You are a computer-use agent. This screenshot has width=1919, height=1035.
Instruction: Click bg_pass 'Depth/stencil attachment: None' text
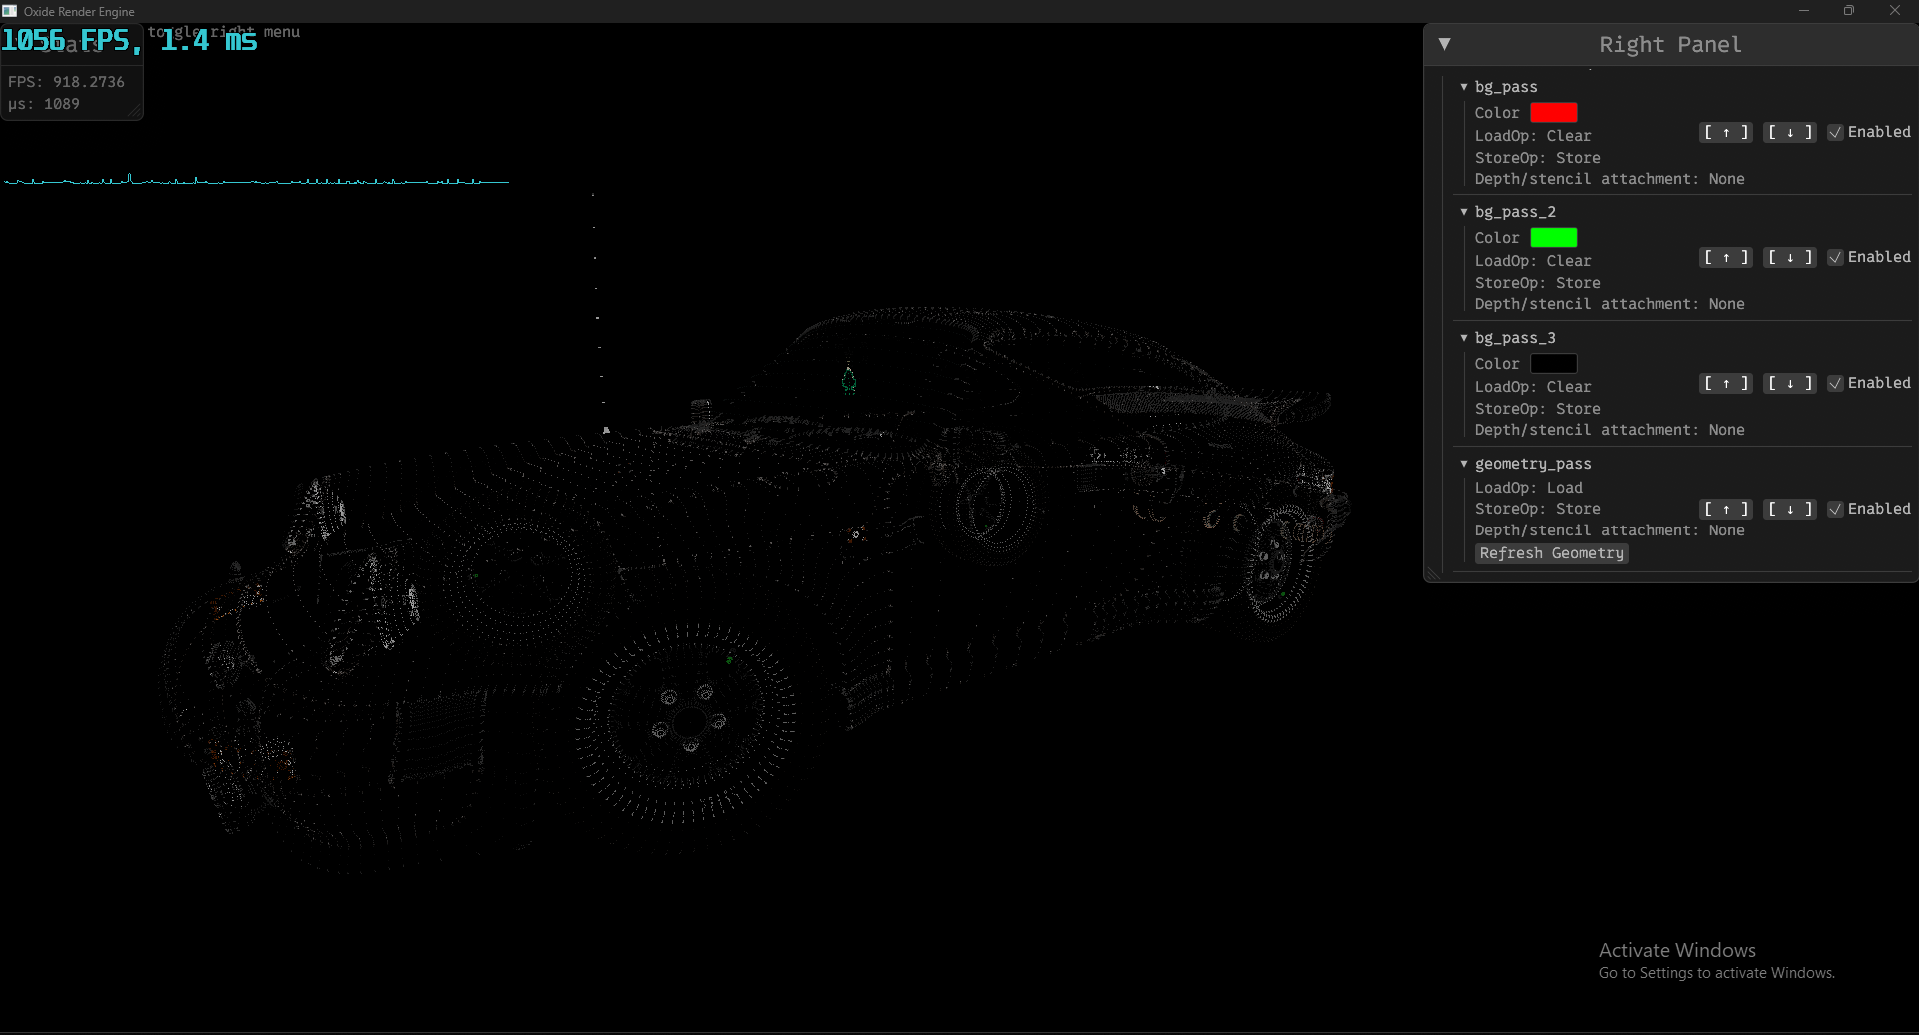[x=1609, y=179]
